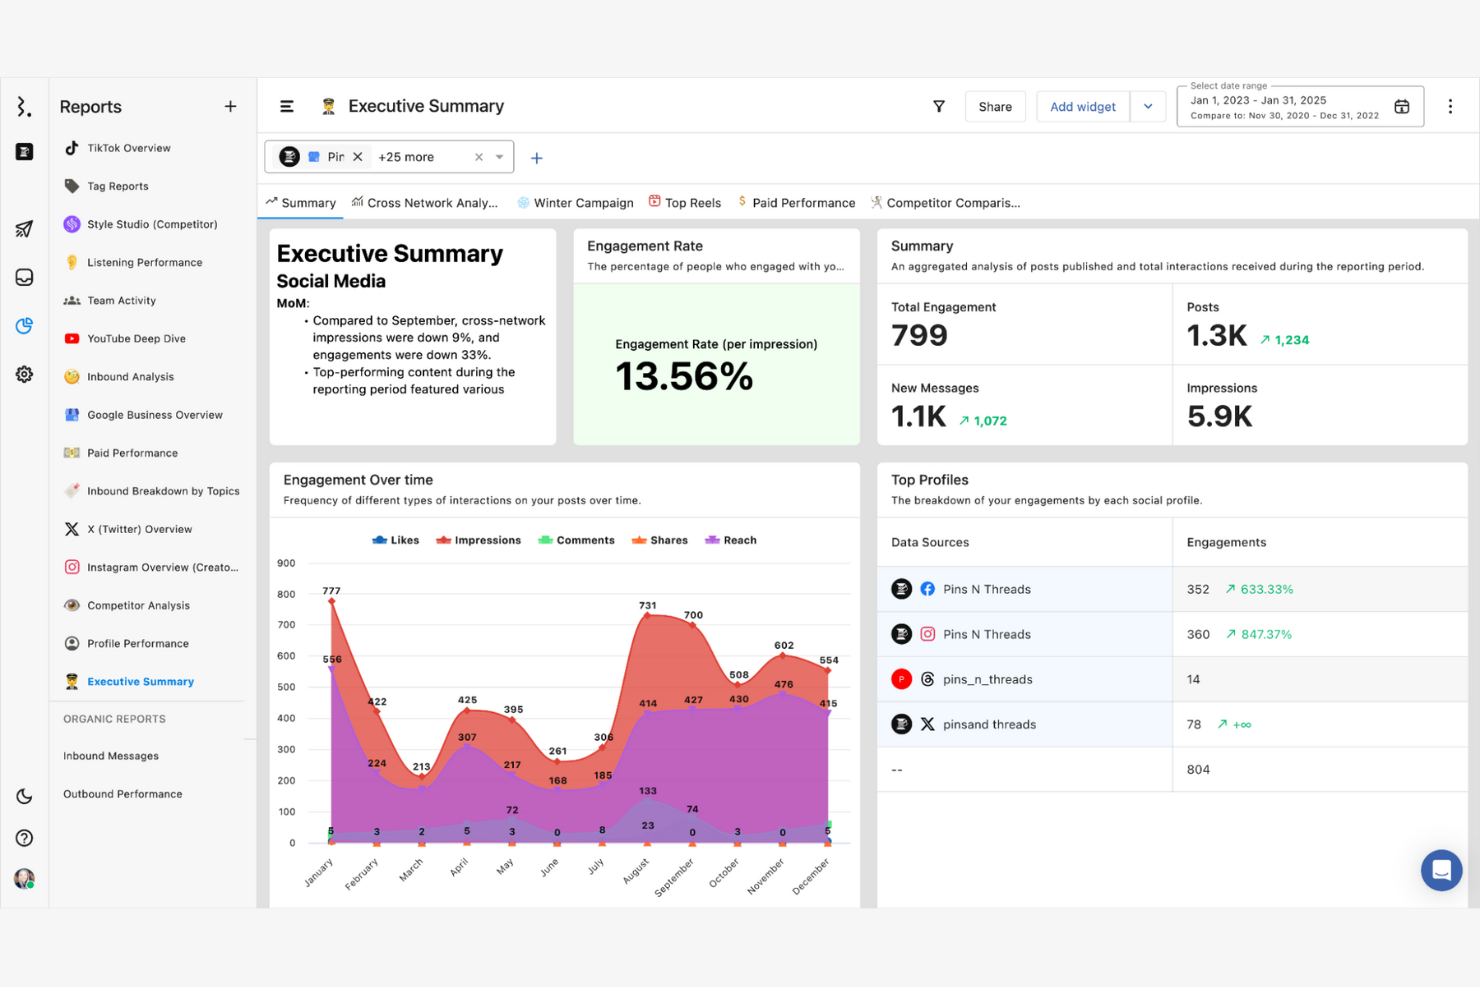This screenshot has height=987, width=1480.
Task: Toggle the Comments series in chart legend
Action: tap(577, 540)
